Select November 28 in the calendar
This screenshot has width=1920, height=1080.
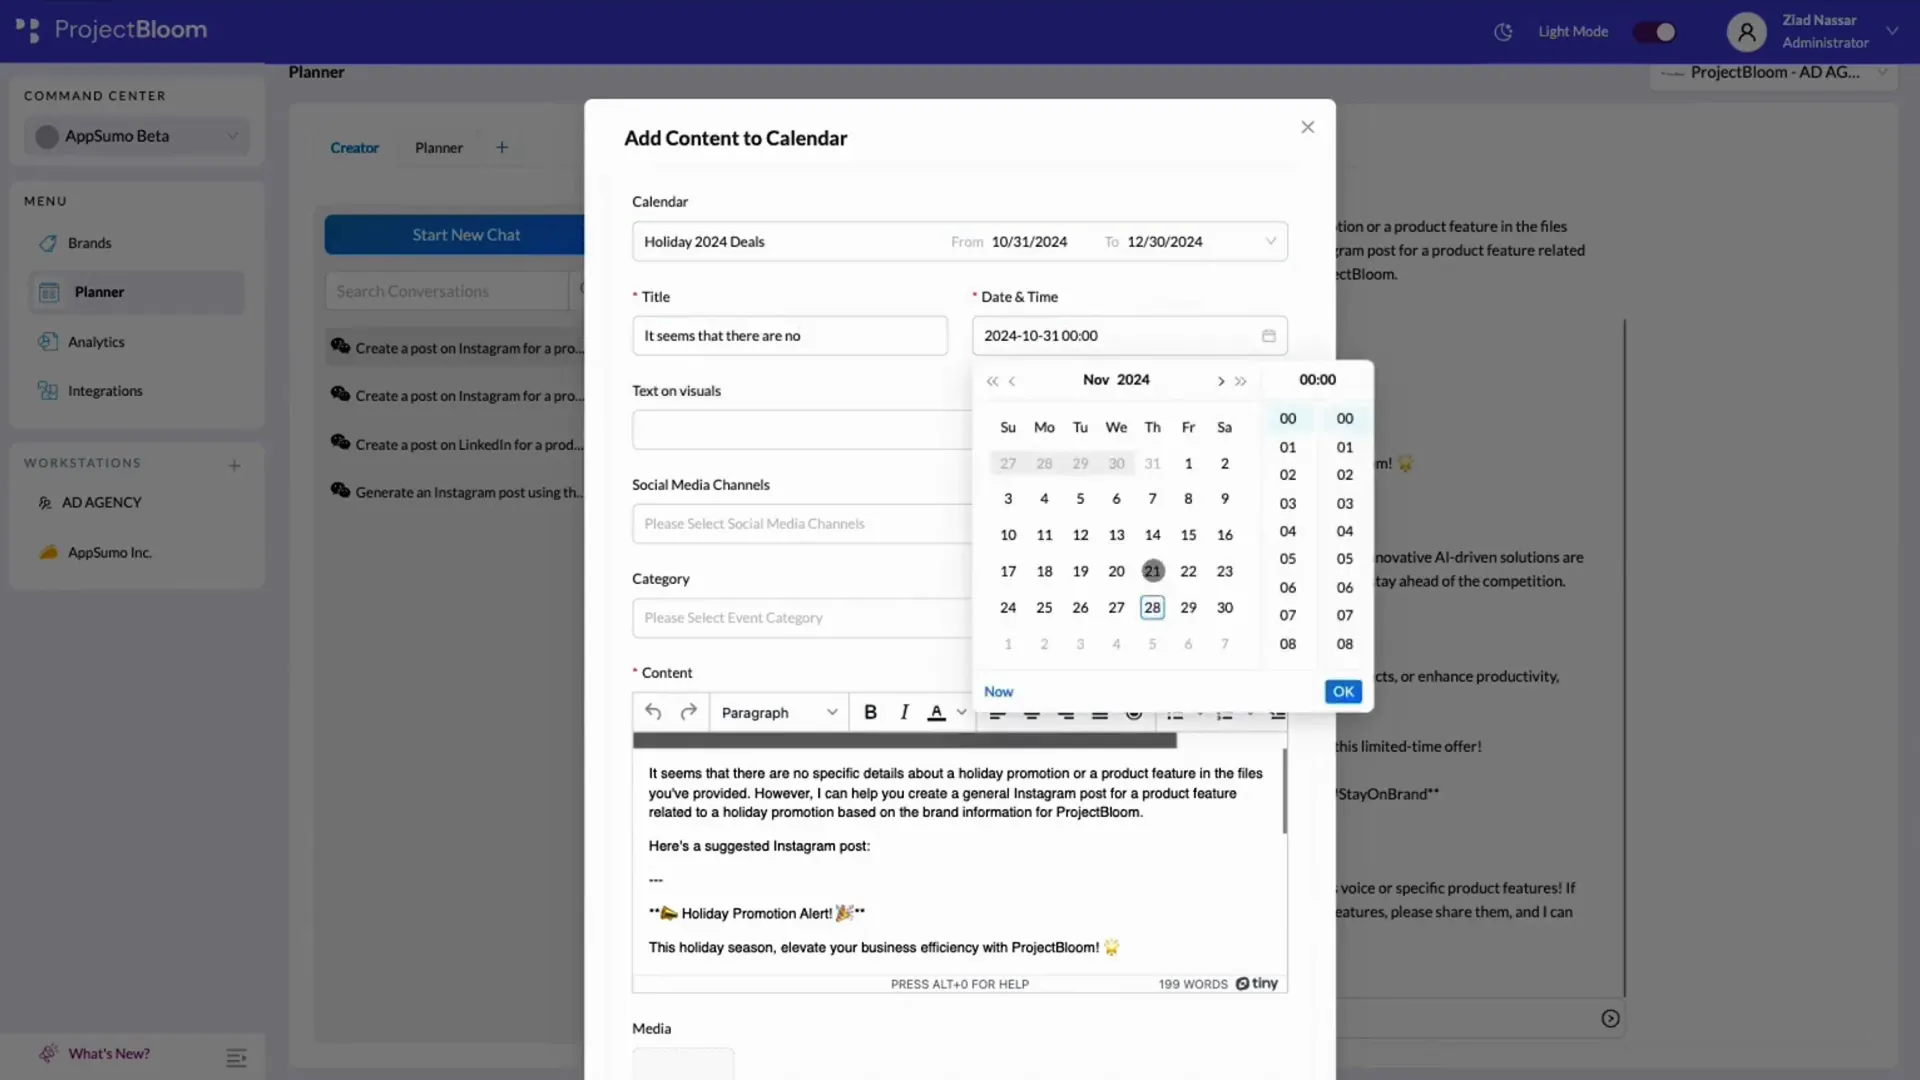pyautogui.click(x=1152, y=607)
